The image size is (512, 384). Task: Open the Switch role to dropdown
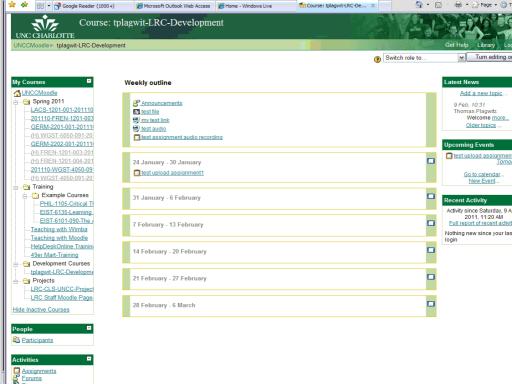[424, 58]
